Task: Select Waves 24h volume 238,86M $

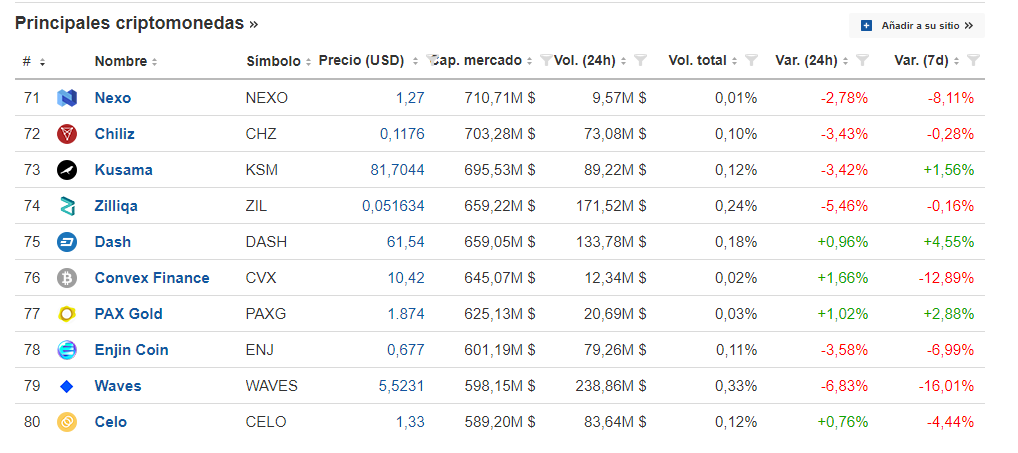Action: point(611,386)
